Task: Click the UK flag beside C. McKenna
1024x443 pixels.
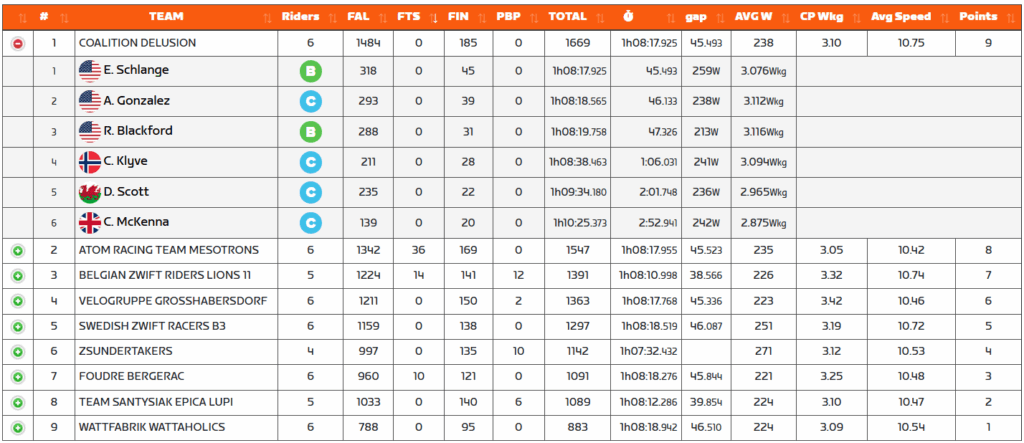Action: point(89,223)
